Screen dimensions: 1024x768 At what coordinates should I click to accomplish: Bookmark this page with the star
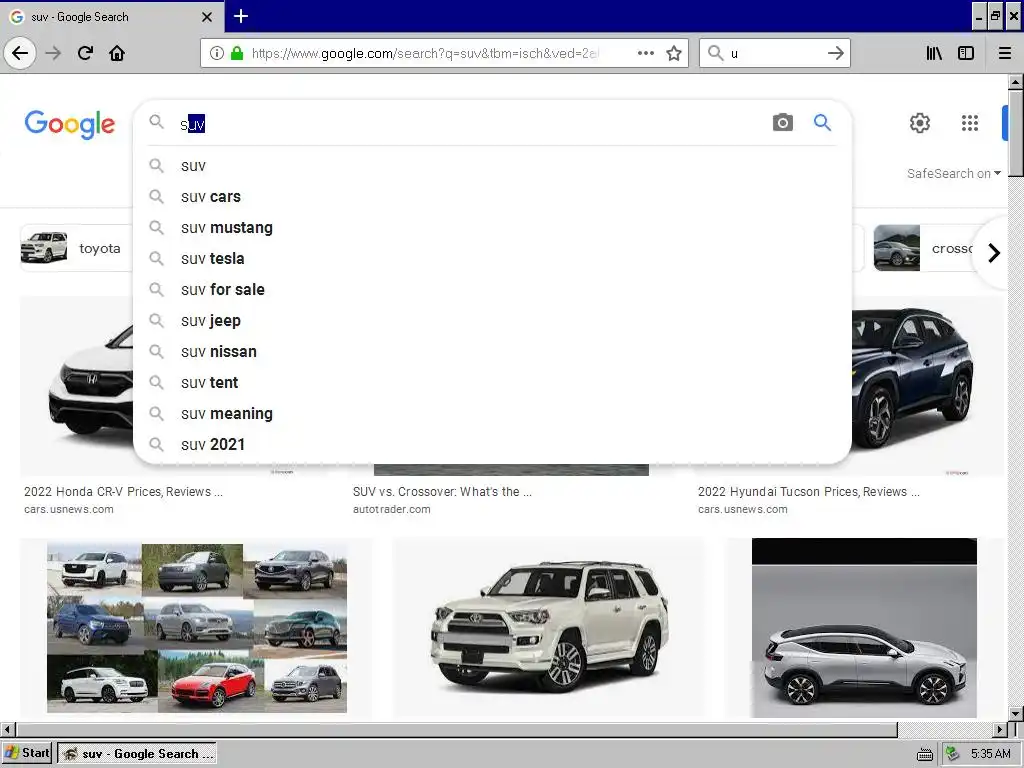click(674, 53)
